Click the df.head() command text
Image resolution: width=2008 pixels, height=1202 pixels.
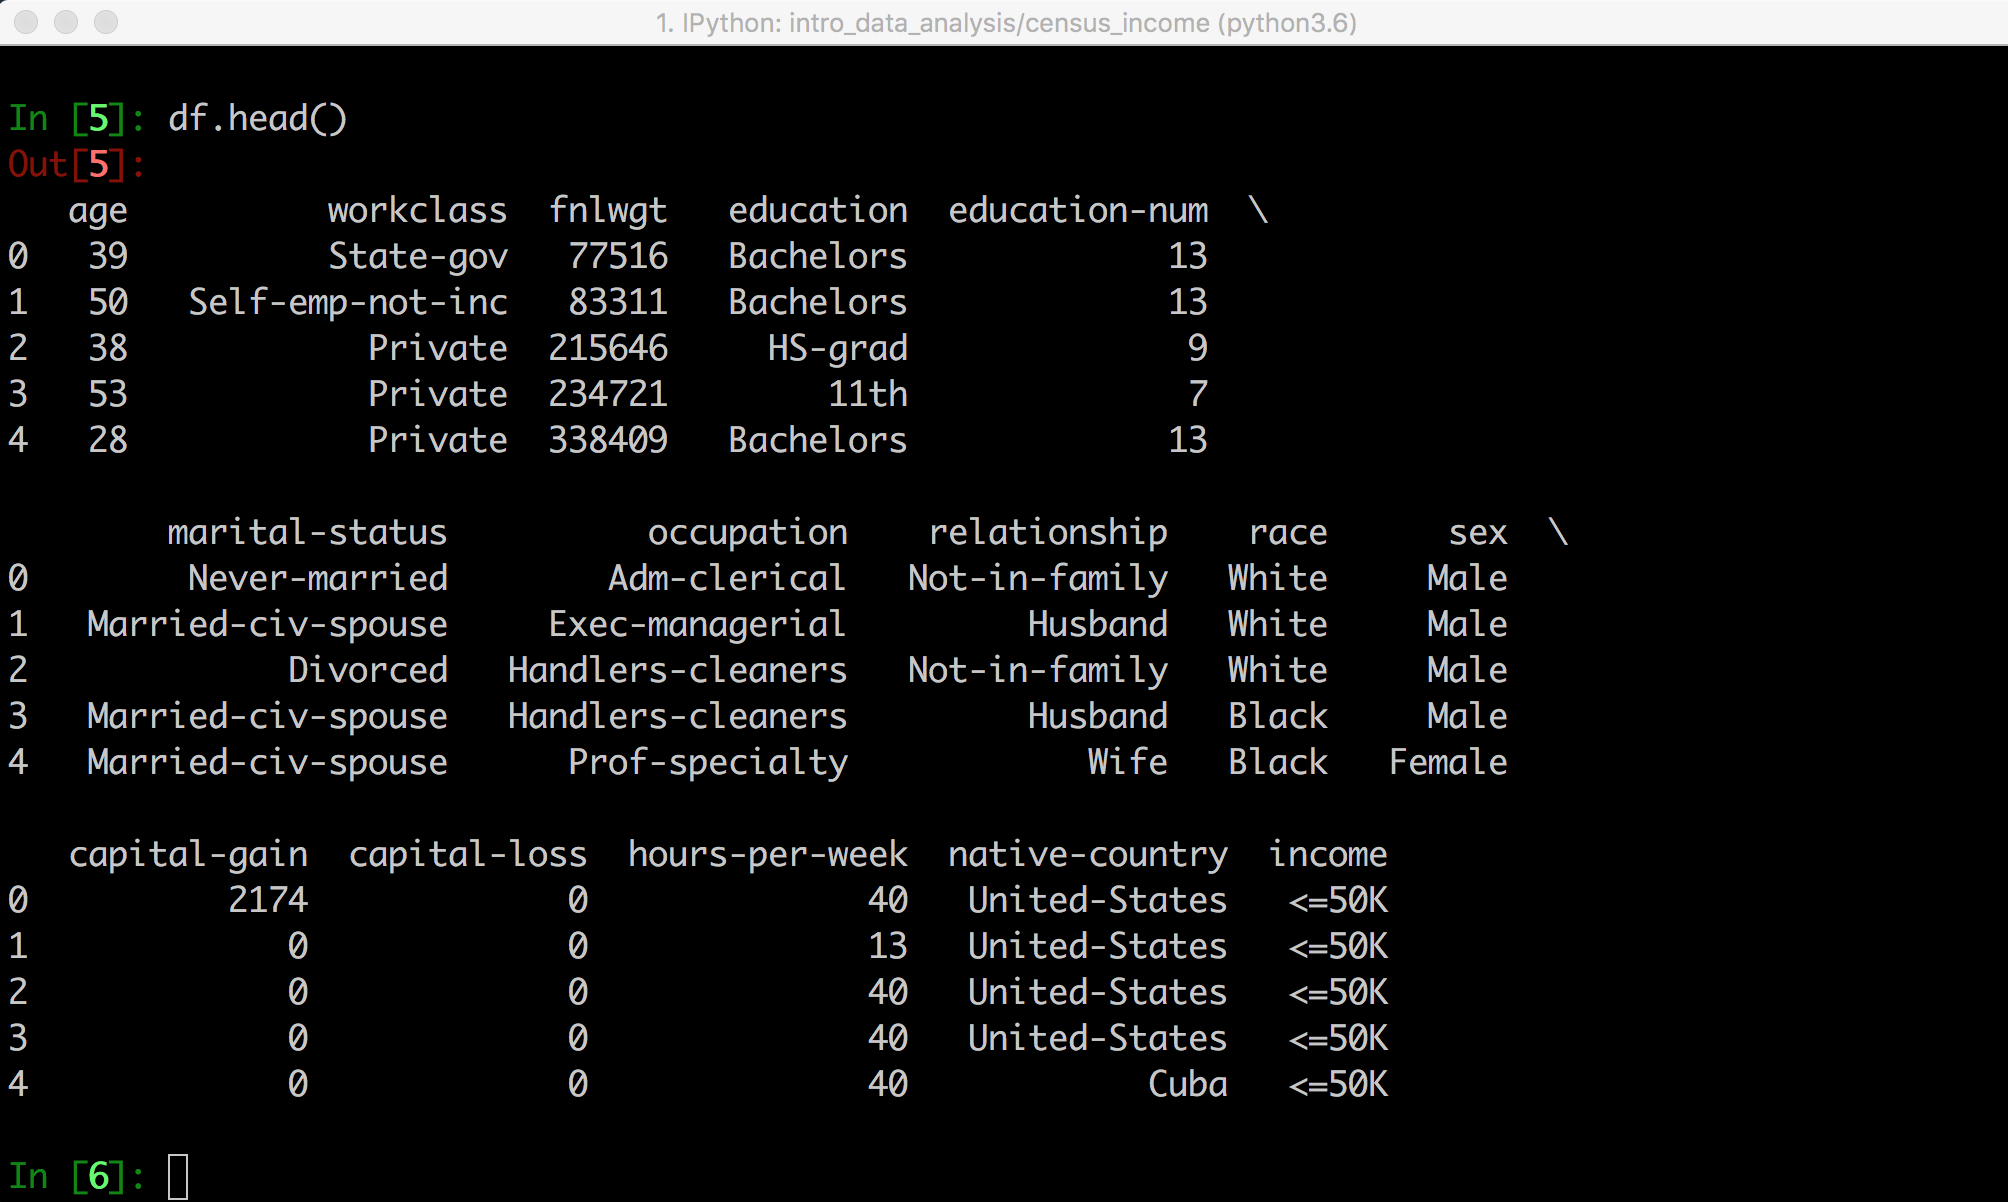(257, 119)
